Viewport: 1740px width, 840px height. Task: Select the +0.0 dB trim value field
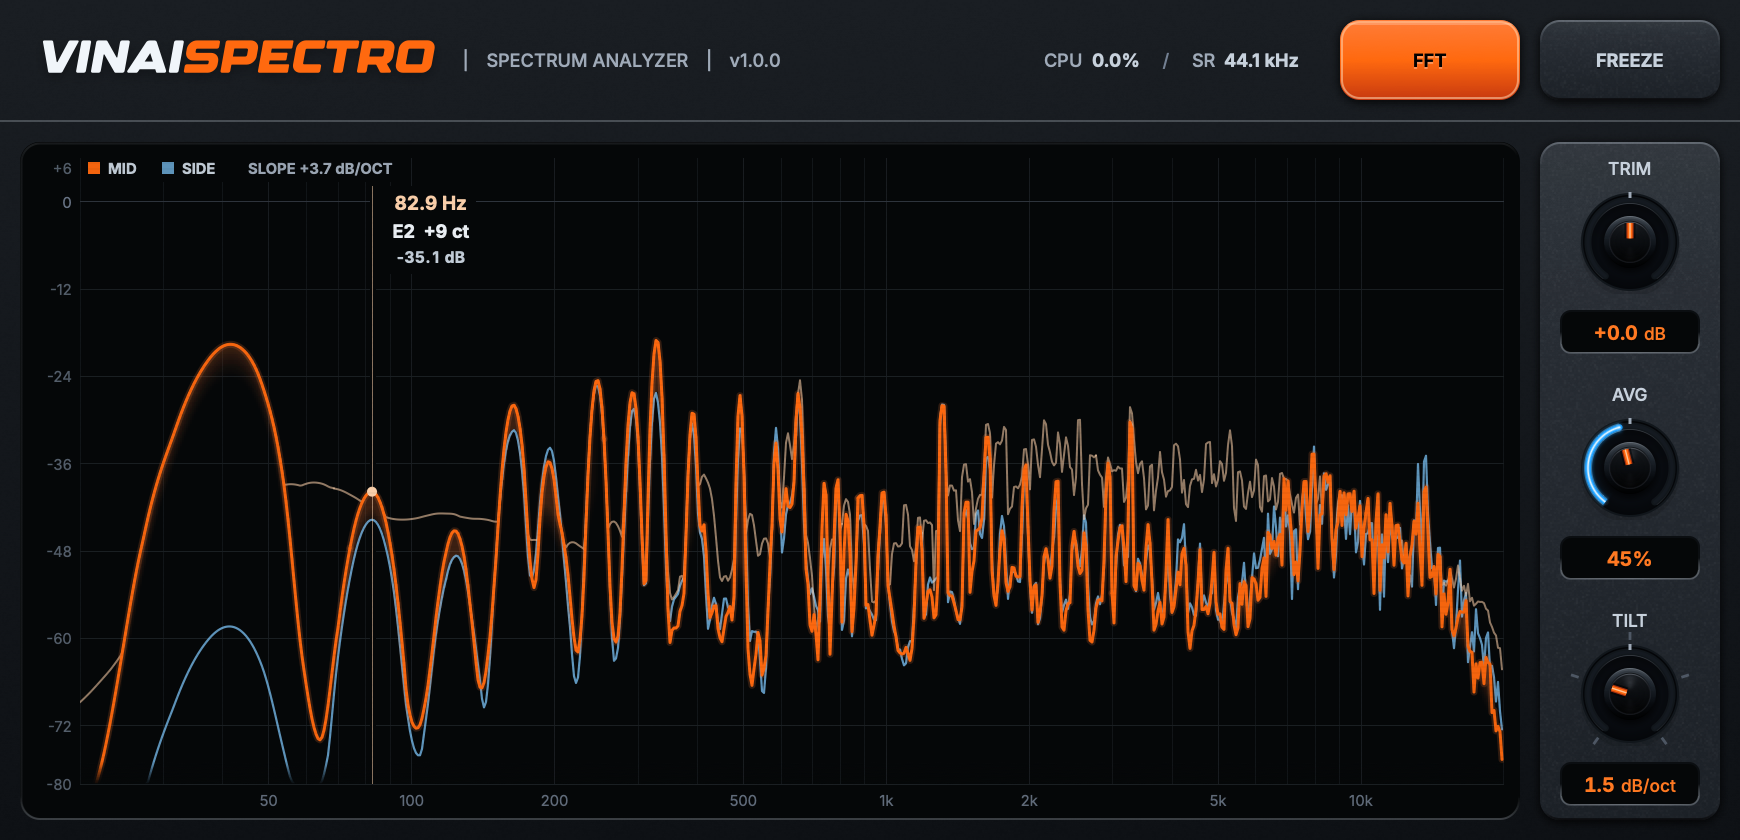(1629, 333)
